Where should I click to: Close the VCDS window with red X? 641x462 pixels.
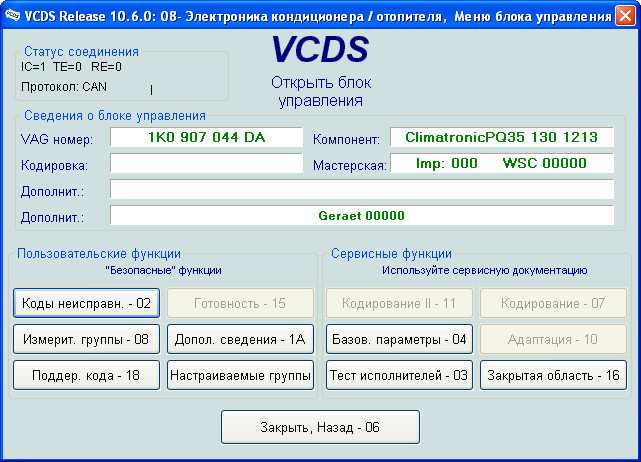tap(625, 16)
